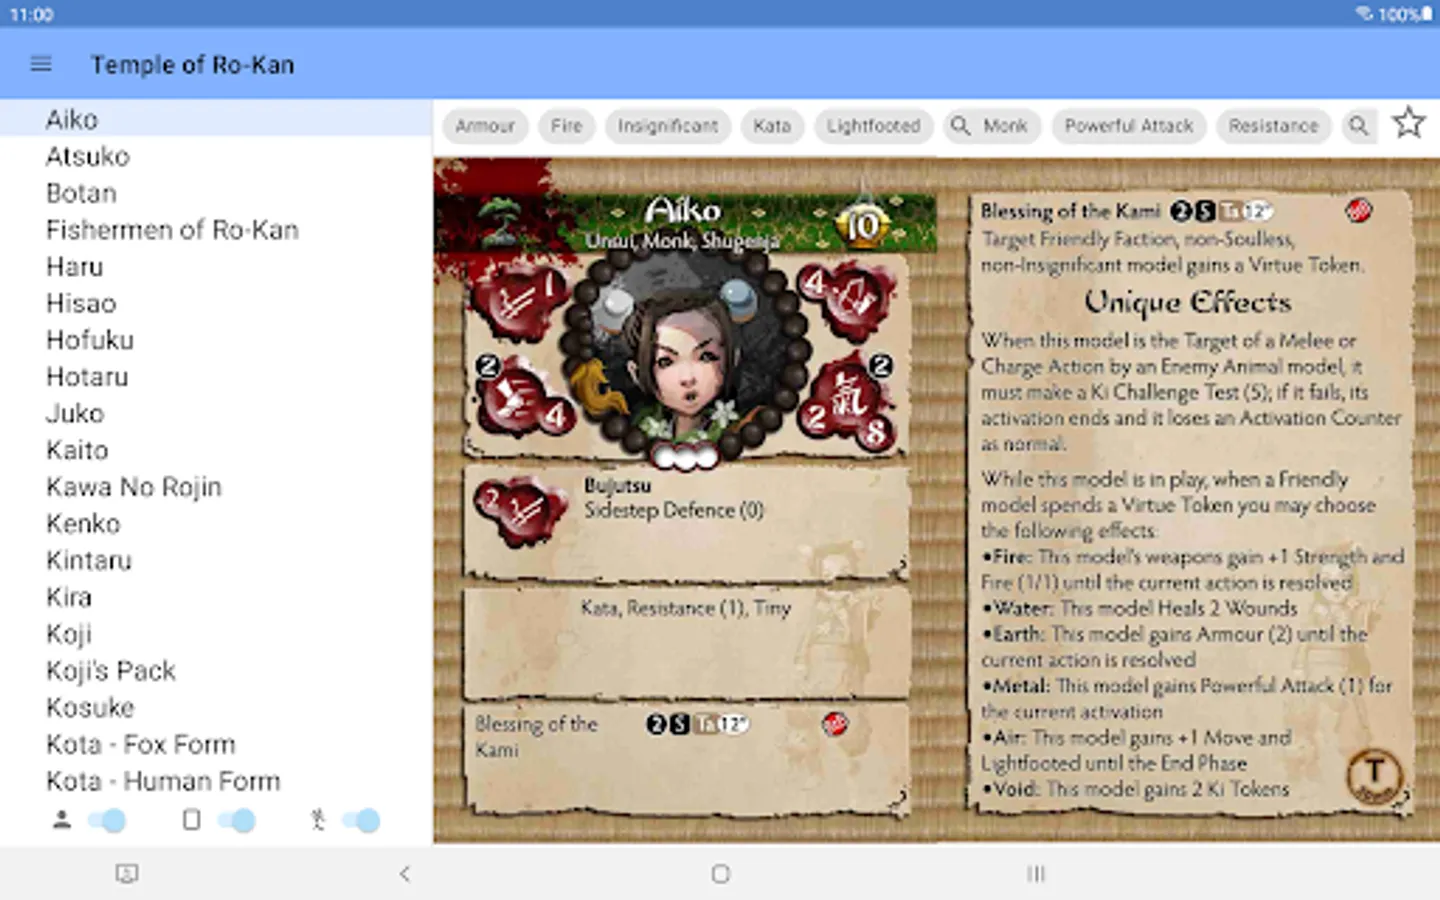Tap the Ki stat splat showing 2 and 8

click(850, 403)
